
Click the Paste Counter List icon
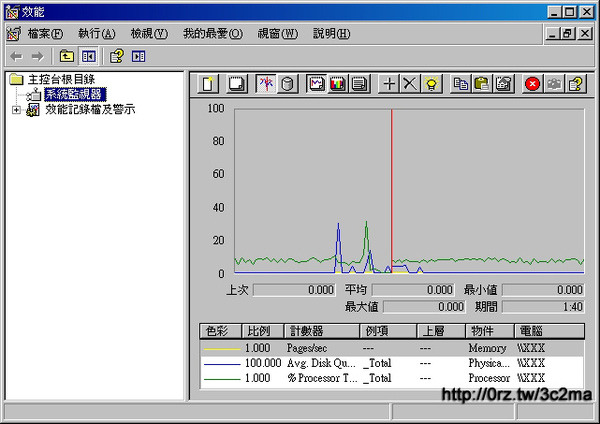[482, 84]
